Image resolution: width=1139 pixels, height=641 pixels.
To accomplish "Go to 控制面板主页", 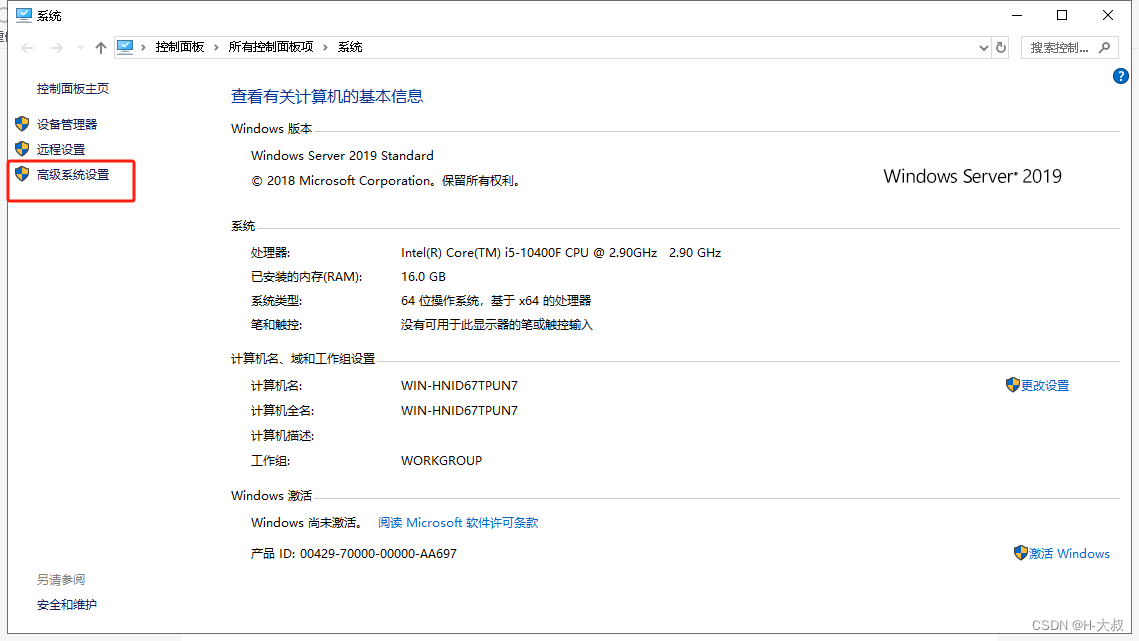I will click(73, 89).
